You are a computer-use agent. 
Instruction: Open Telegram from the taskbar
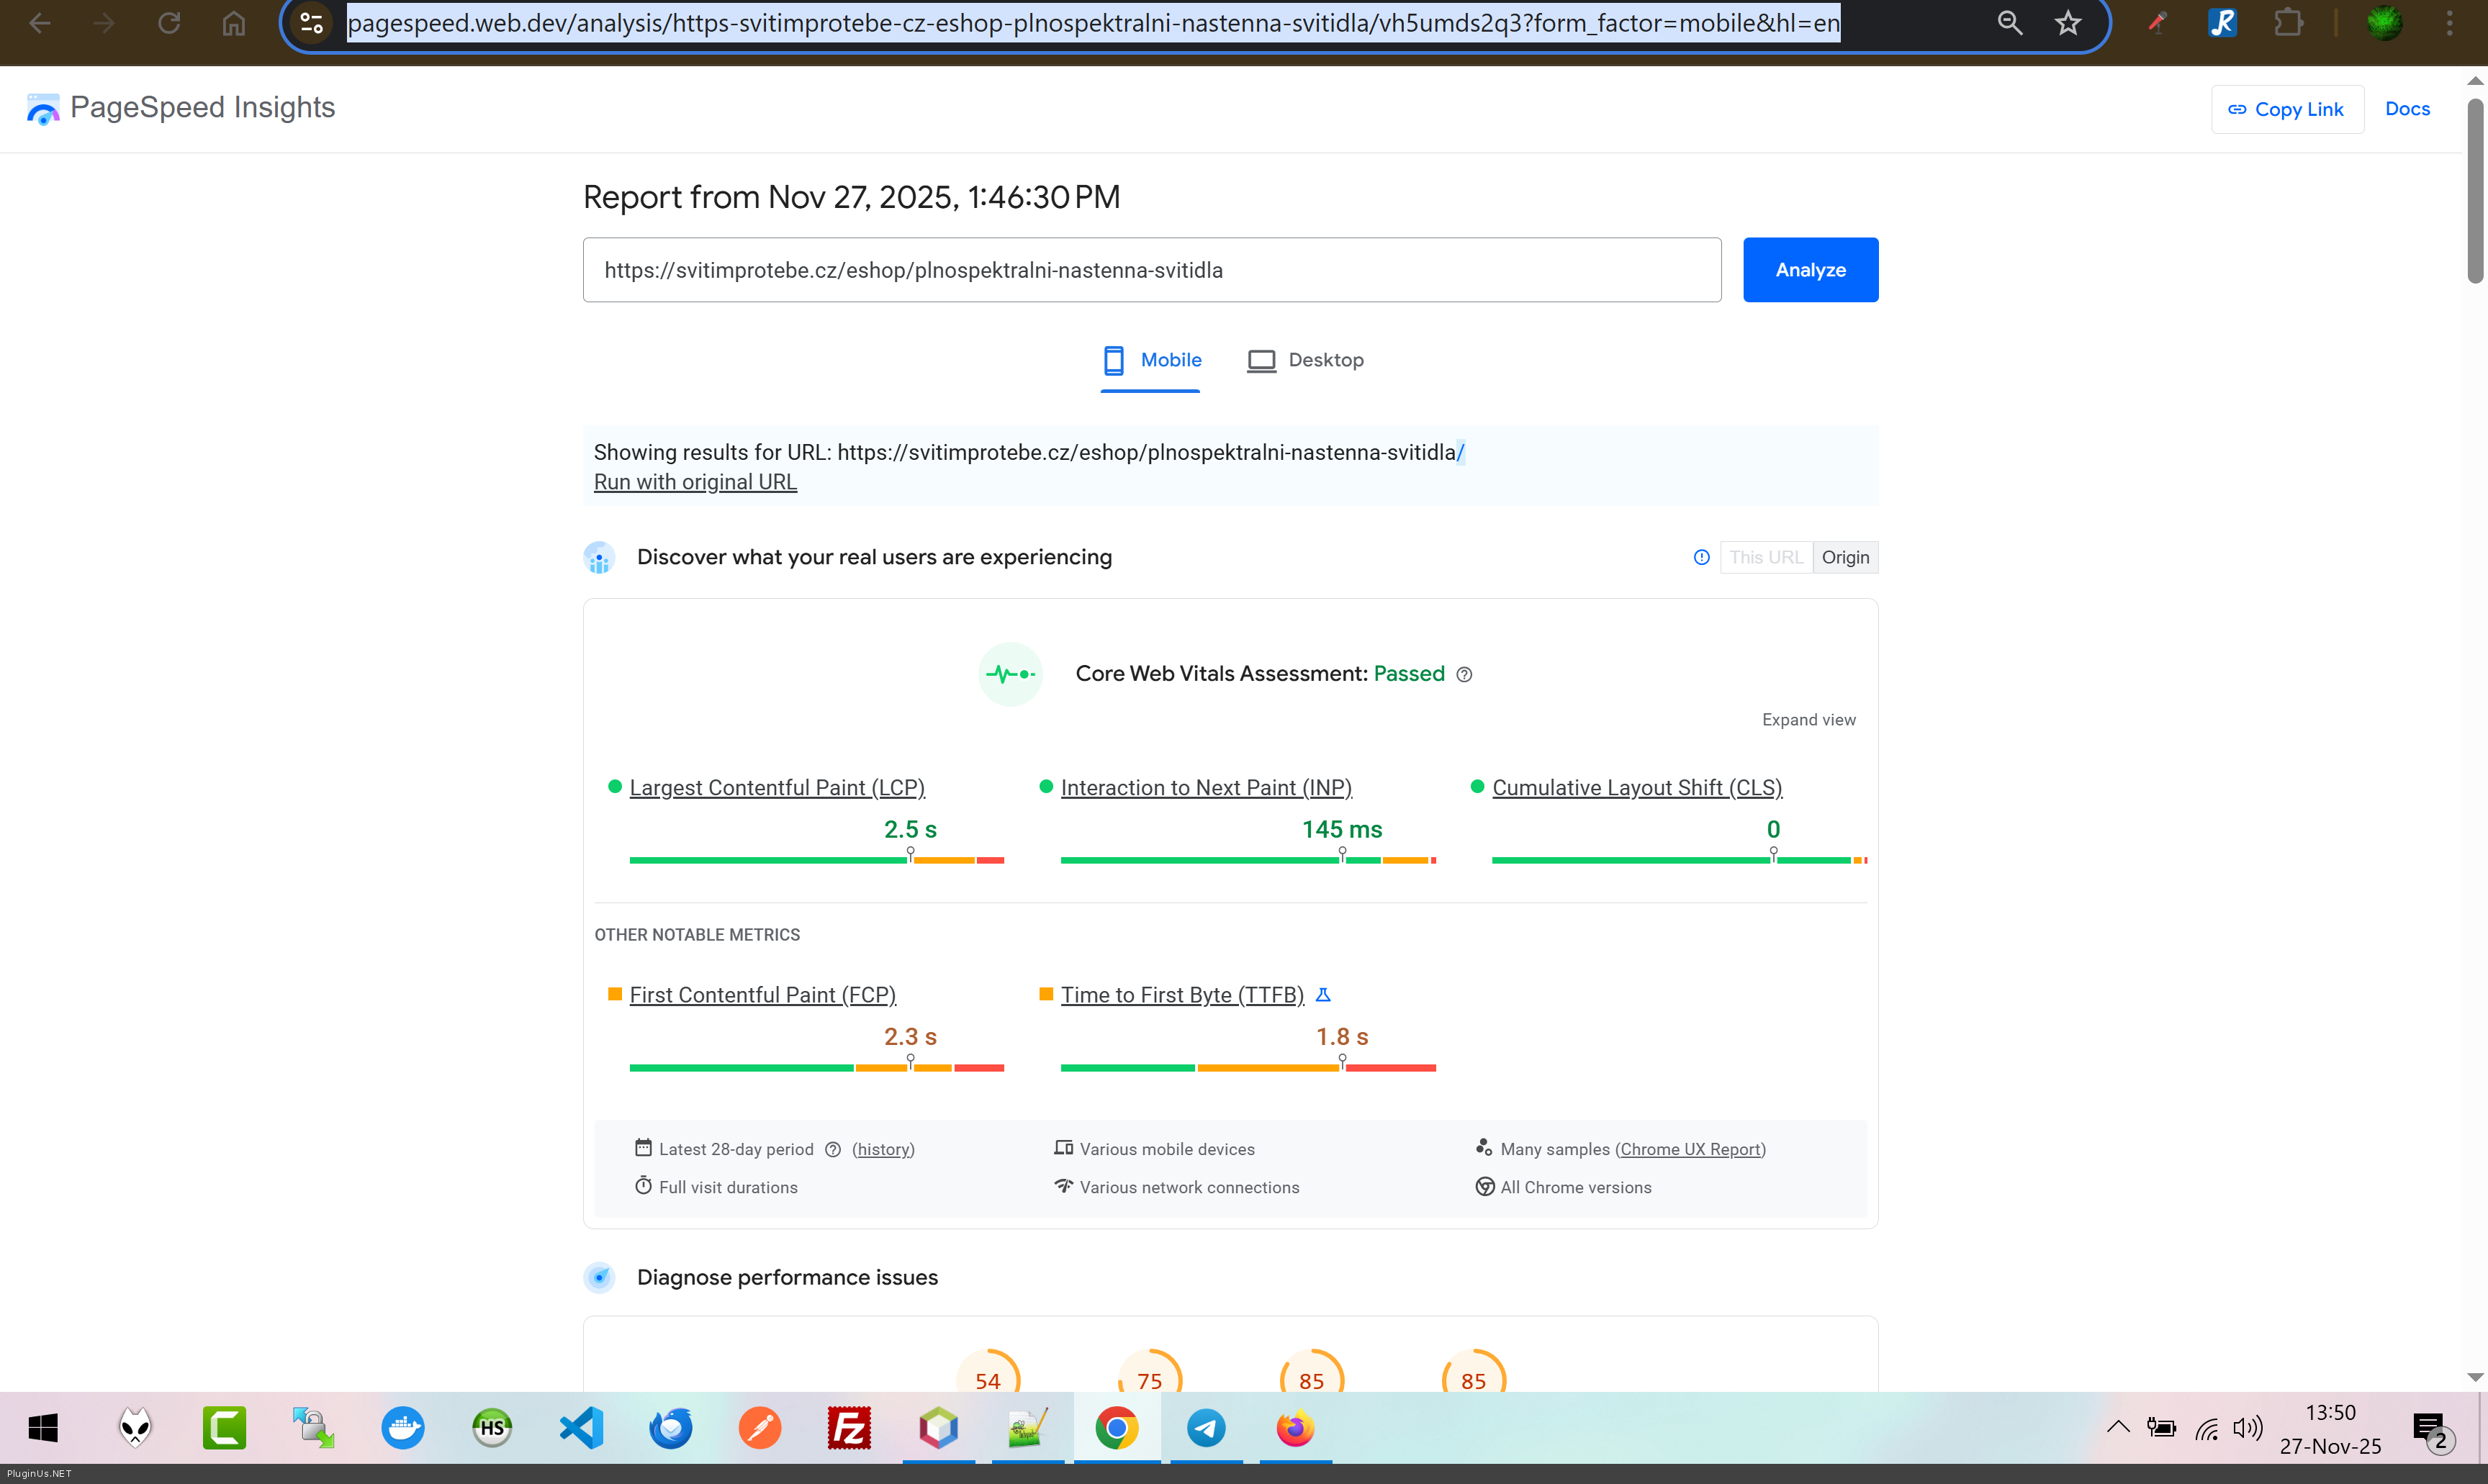click(1206, 1427)
